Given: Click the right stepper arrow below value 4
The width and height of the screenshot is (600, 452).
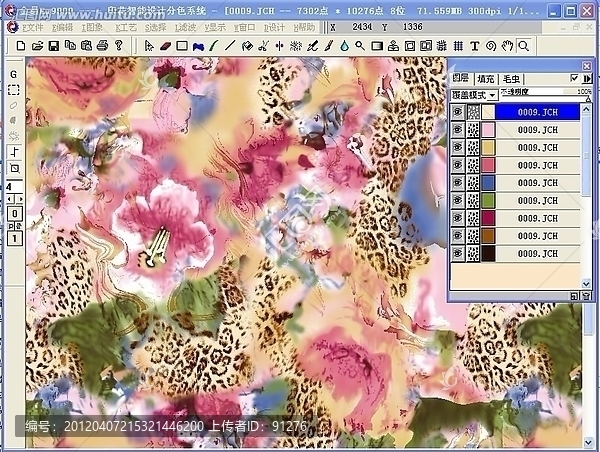Looking at the screenshot, I should (20, 199).
